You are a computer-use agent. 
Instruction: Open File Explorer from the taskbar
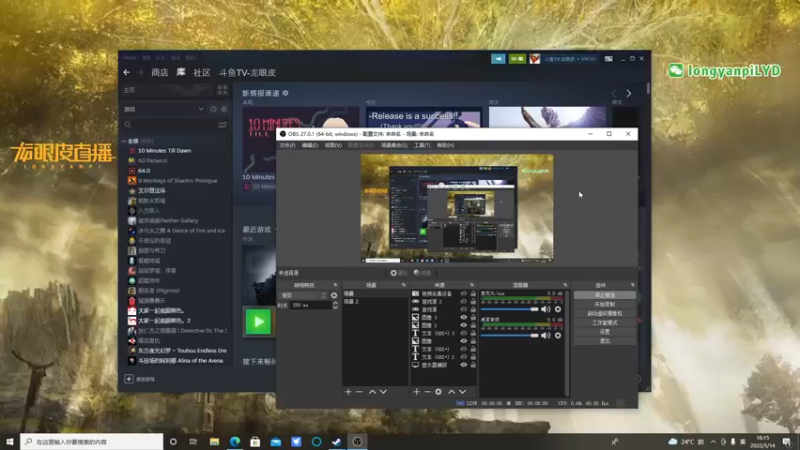214,442
